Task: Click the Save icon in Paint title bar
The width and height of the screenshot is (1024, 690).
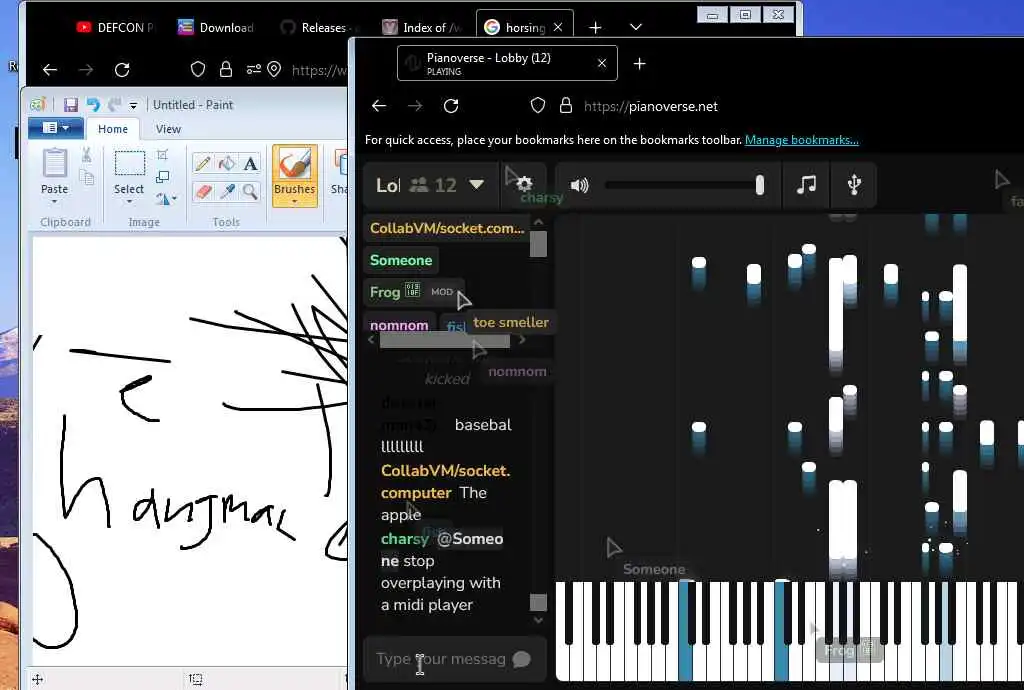Action: click(71, 104)
